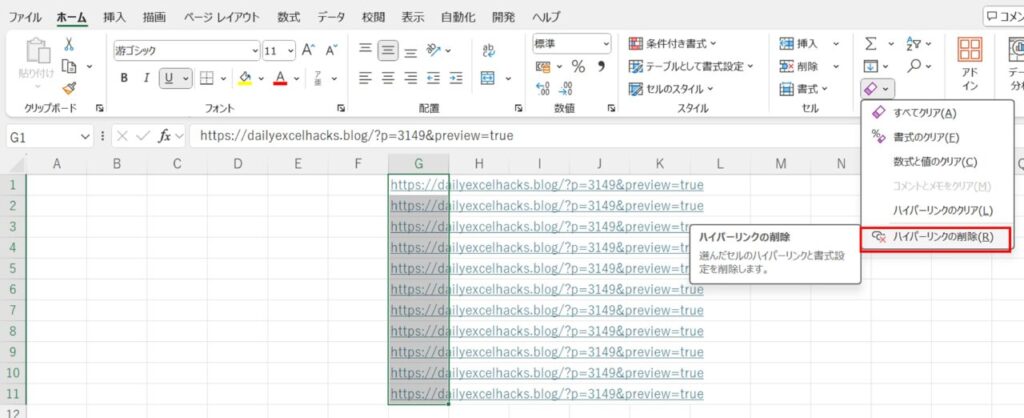Toggle bold formatting
Viewport: 1024px width, 418px height.
tap(124, 78)
